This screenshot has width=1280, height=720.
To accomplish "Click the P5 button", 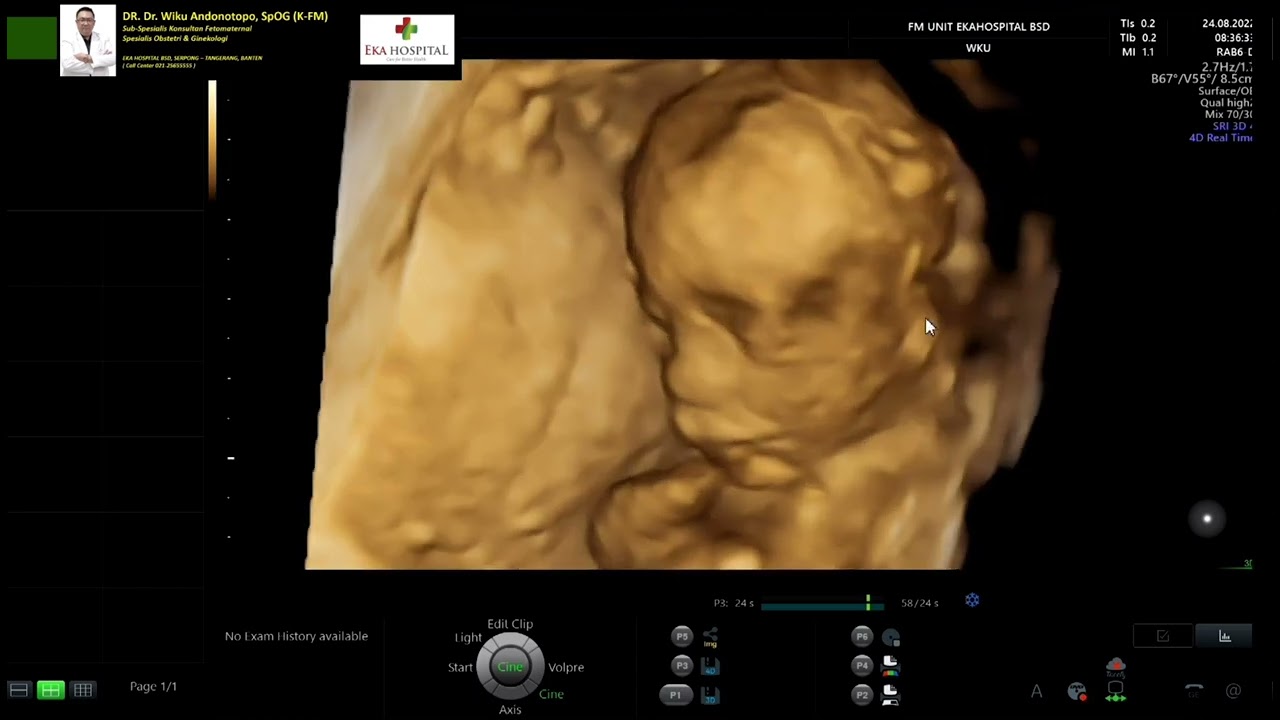I will [682, 636].
